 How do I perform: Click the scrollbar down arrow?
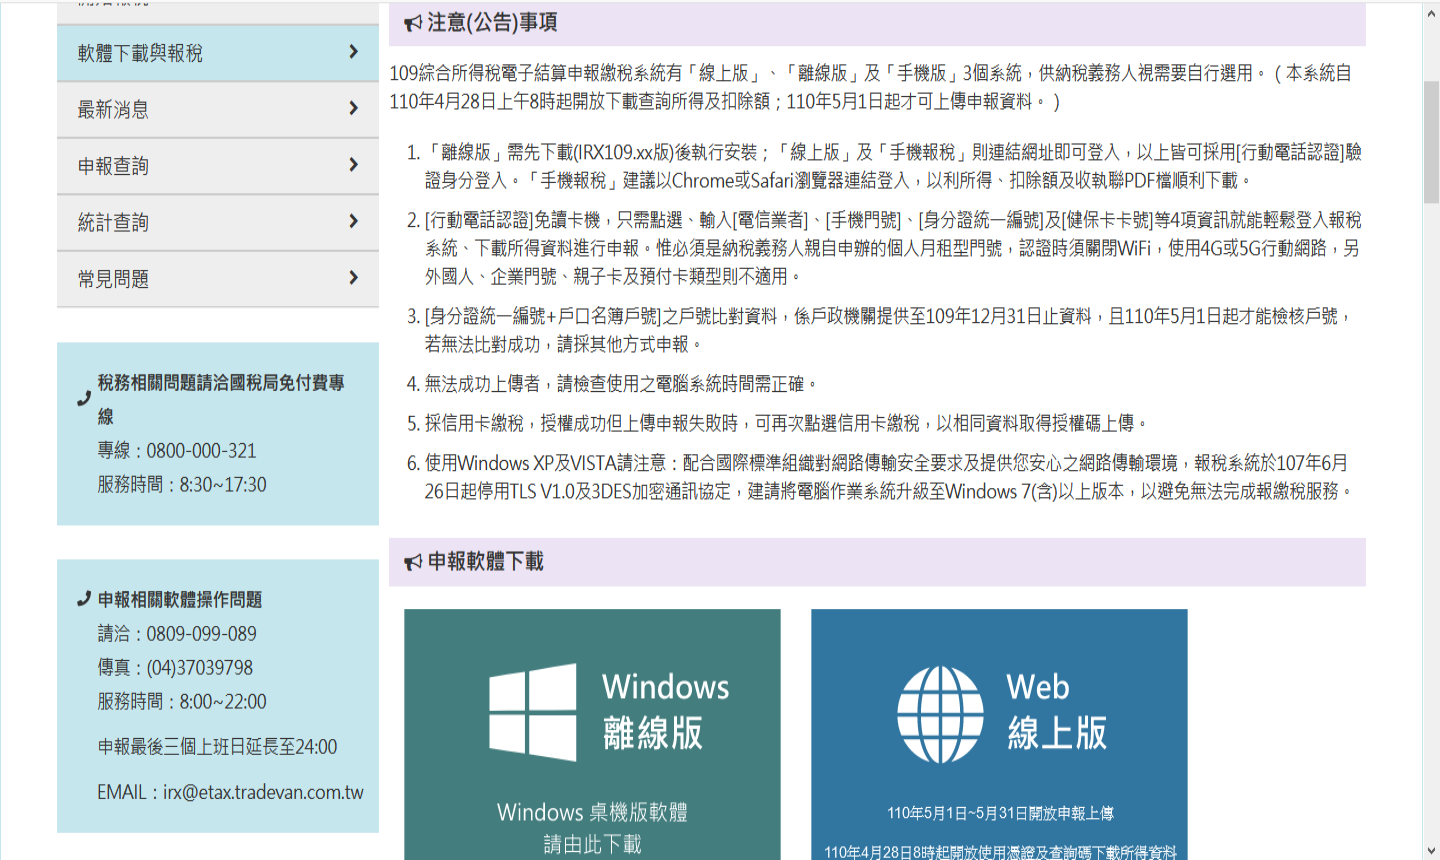click(x=1431, y=851)
